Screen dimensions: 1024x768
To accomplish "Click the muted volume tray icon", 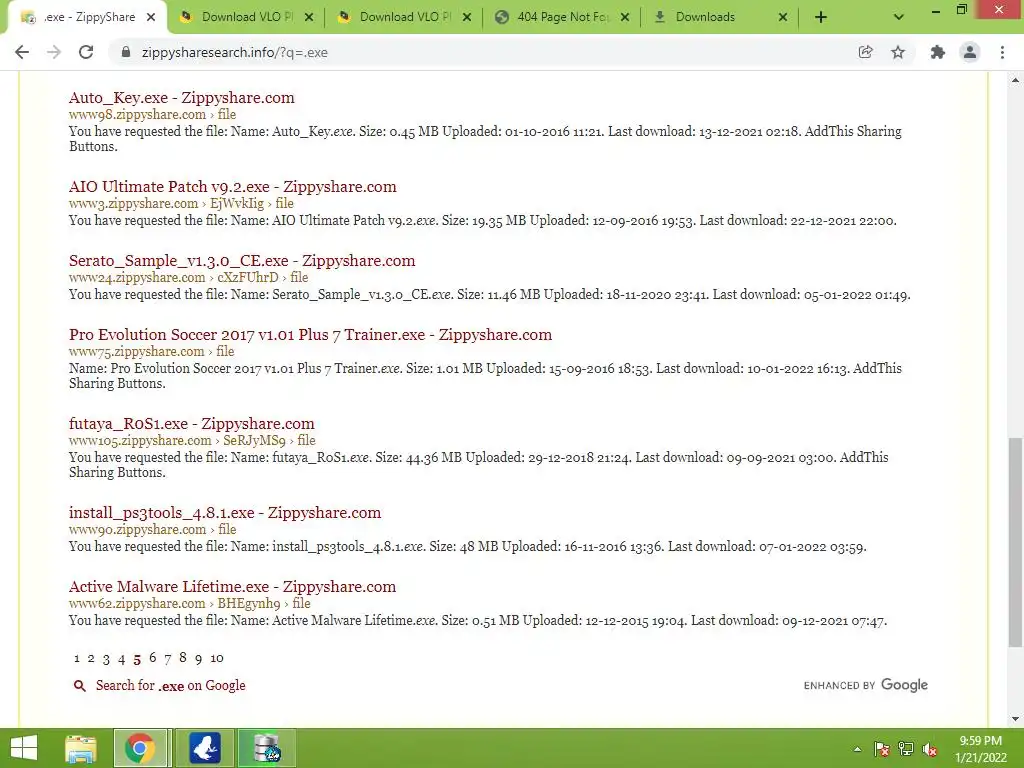I will [x=931, y=749].
